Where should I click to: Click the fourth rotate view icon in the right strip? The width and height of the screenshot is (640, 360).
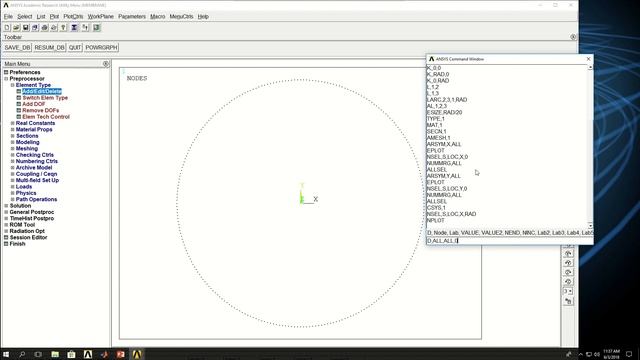568,282
